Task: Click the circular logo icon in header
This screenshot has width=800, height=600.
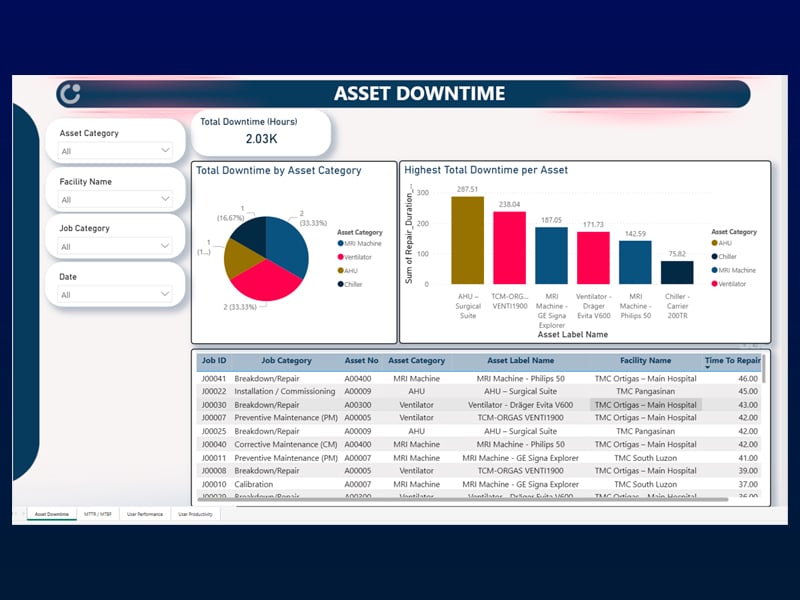Action: (70, 94)
